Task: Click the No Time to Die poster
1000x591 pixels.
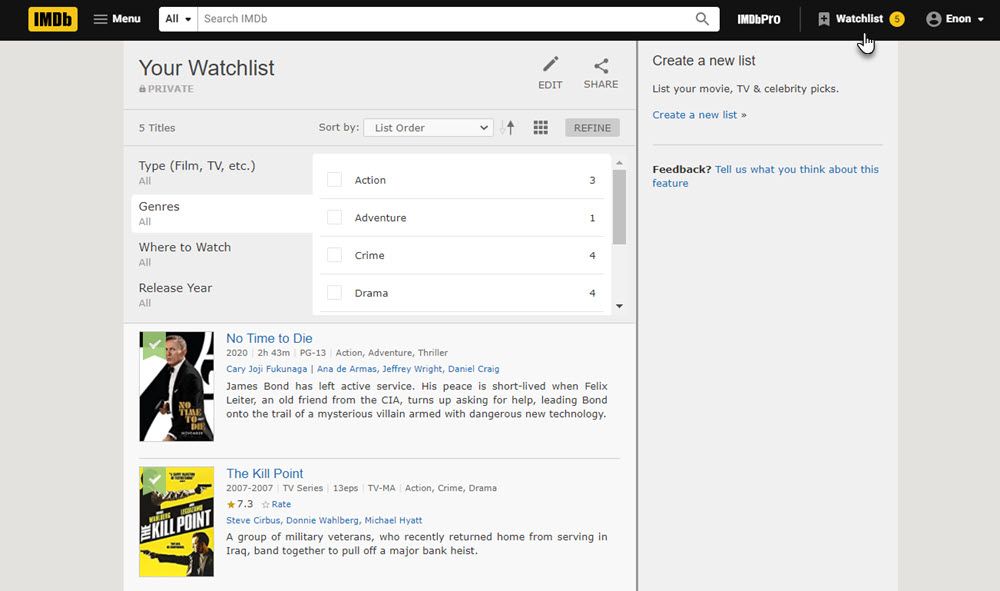Action: [177, 386]
